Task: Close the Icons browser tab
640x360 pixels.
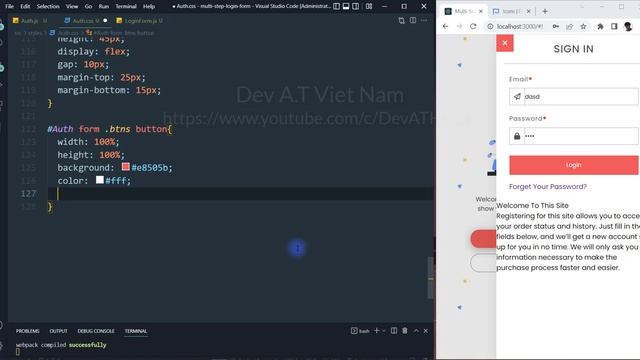Action: [x=529, y=11]
